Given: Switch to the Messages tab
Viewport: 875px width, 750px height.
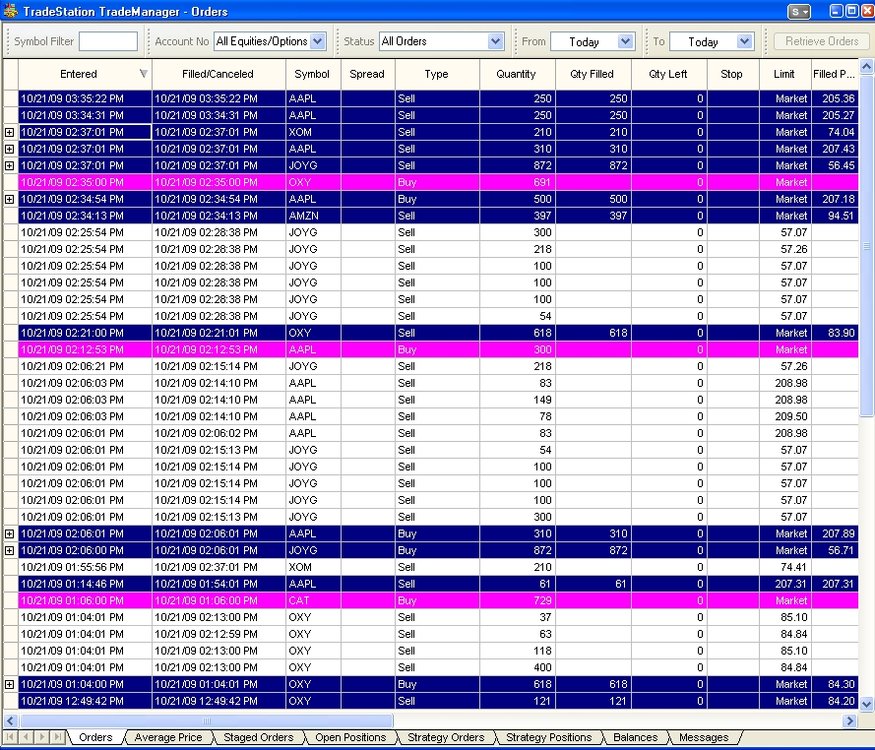Looking at the screenshot, I should (x=704, y=737).
